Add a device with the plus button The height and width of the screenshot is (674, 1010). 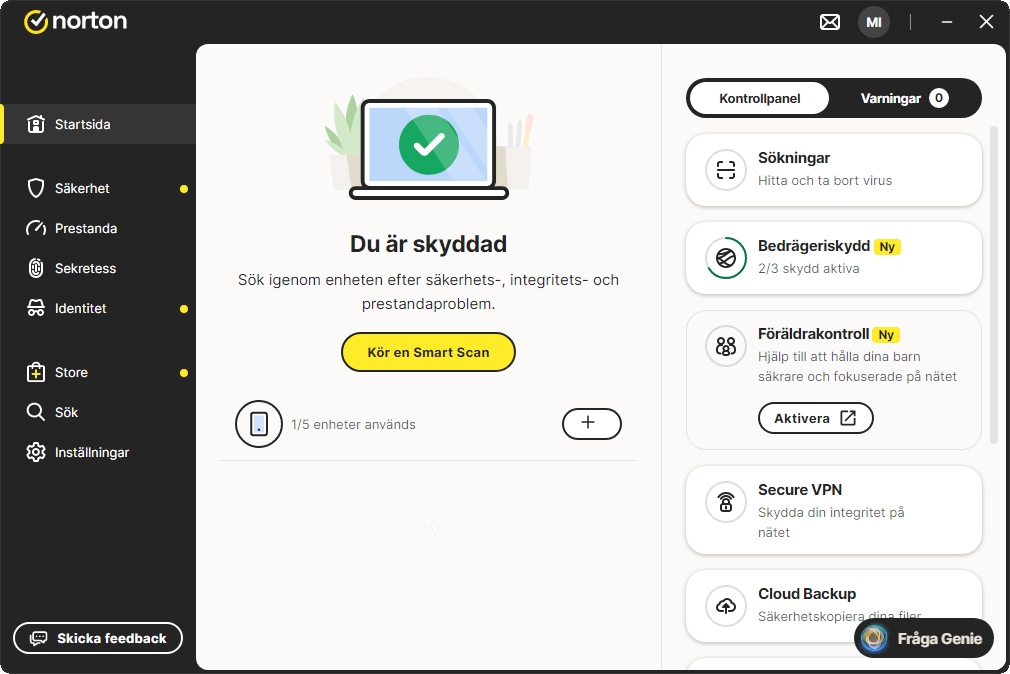pyautogui.click(x=591, y=424)
